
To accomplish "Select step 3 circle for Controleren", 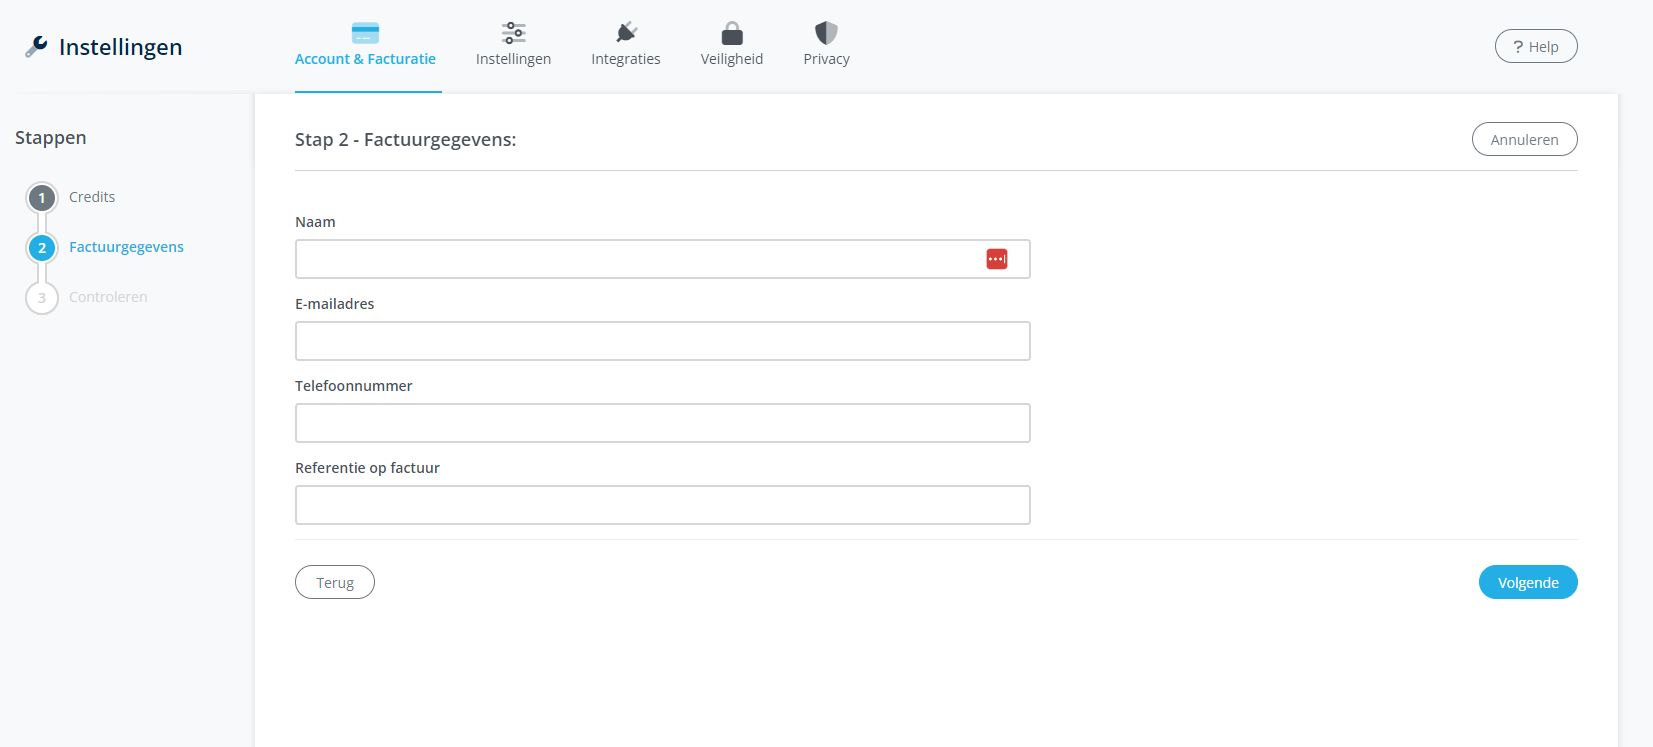I will (x=42, y=298).
